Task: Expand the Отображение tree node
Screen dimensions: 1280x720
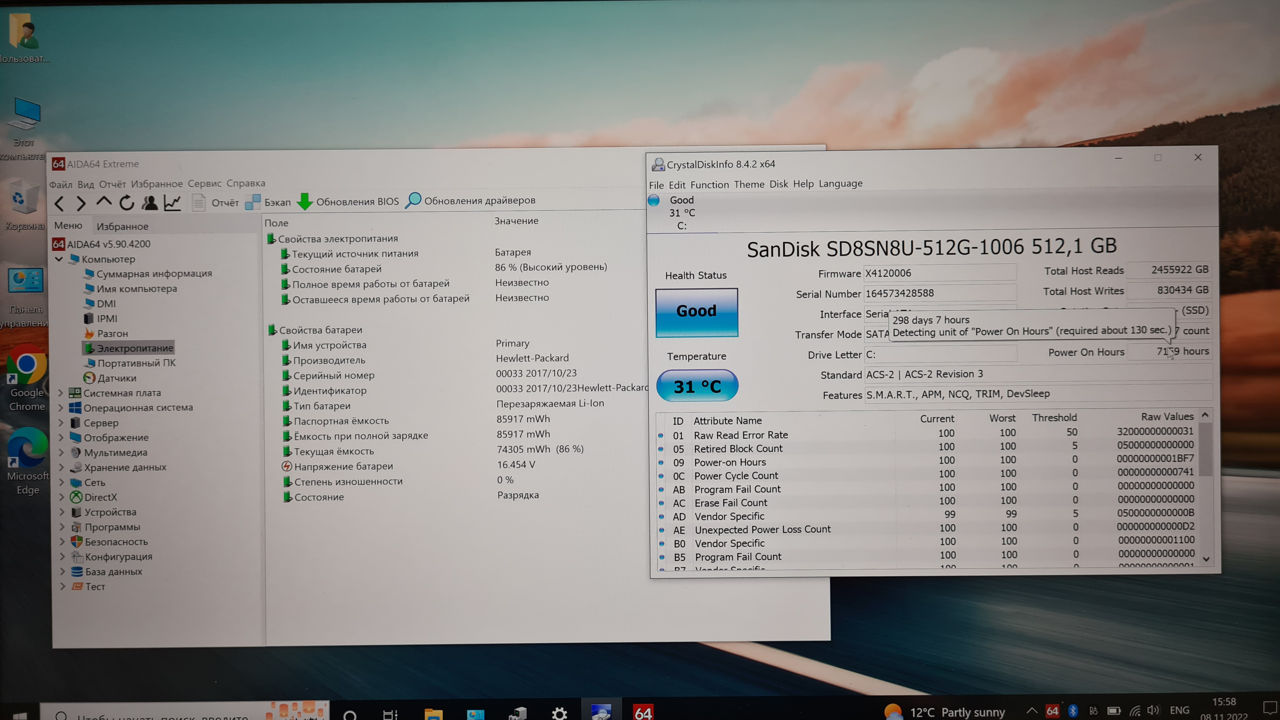Action: point(60,438)
